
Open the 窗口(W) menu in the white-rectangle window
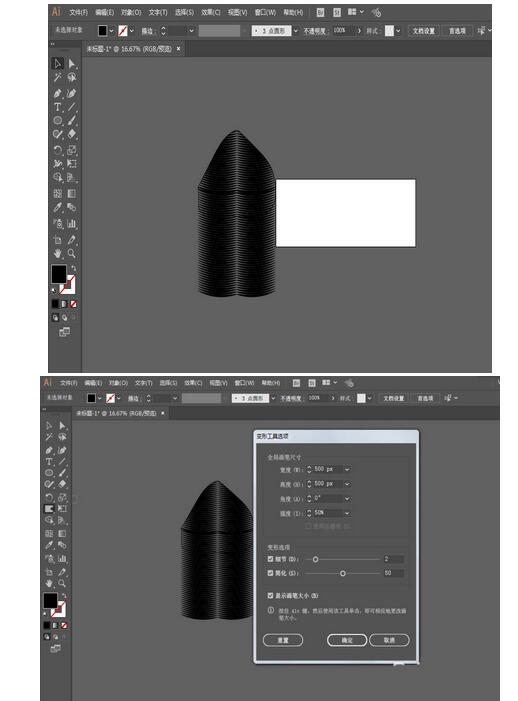[265, 13]
